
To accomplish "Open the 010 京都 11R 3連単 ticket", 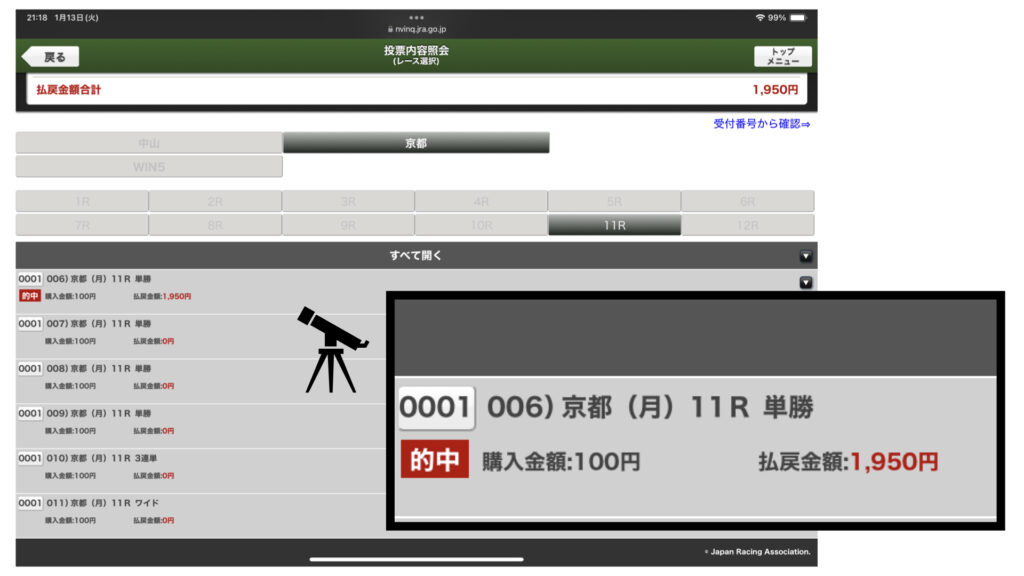I will pos(100,458).
